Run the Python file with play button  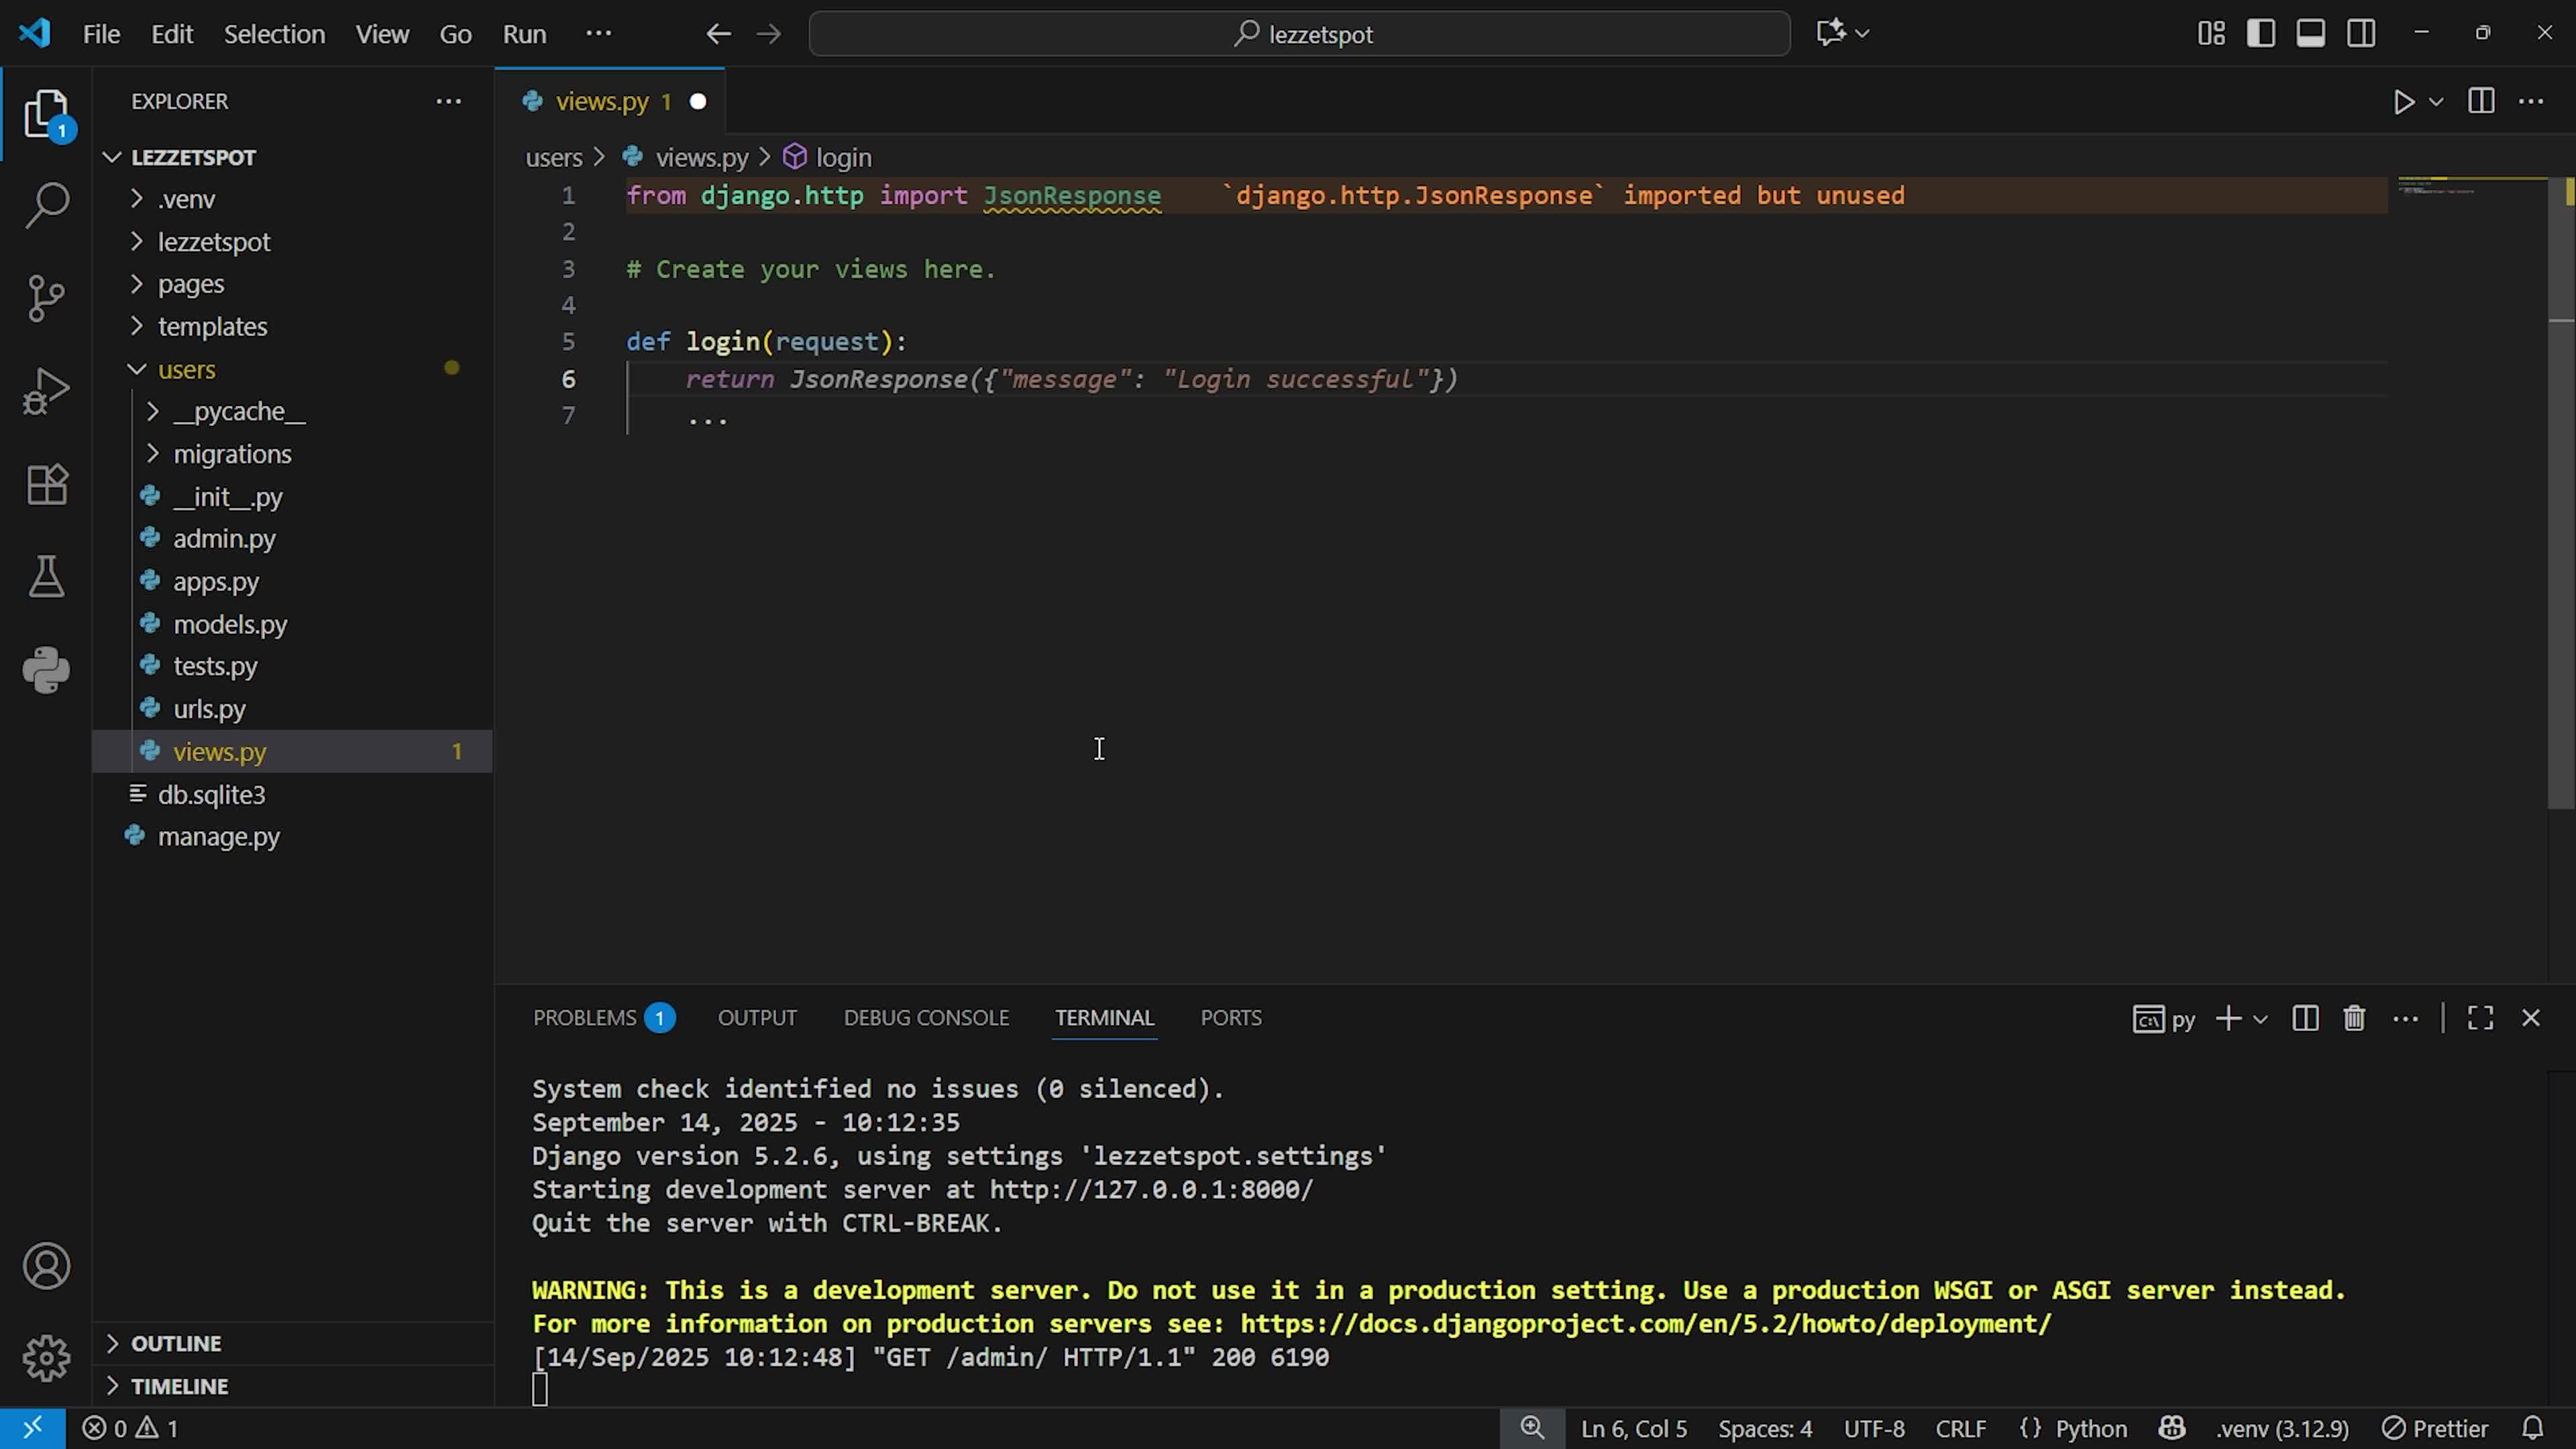(2403, 102)
